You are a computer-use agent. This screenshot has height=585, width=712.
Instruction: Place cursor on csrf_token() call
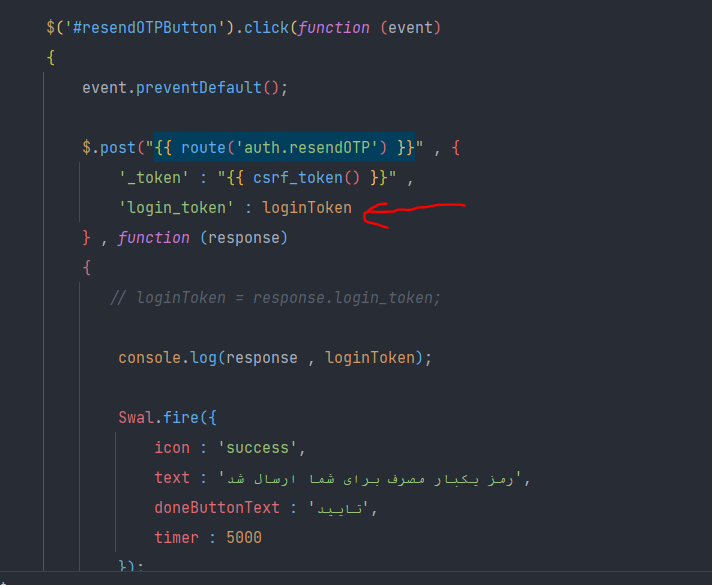pos(306,178)
